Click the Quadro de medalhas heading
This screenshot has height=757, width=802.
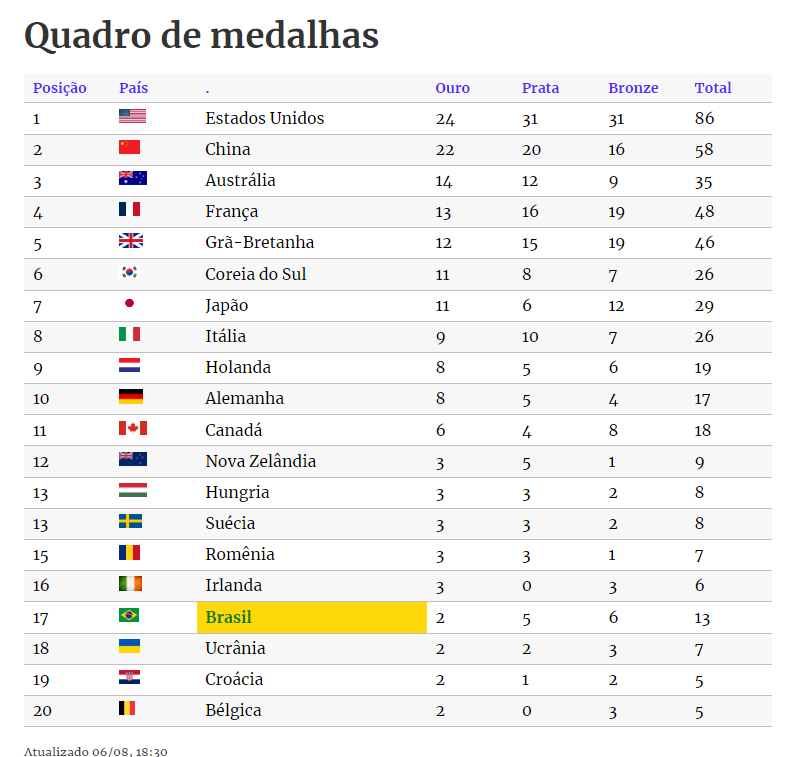click(x=201, y=36)
